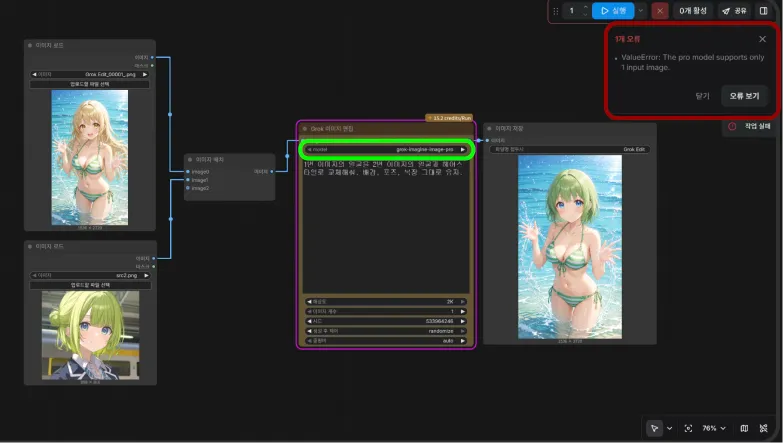The image size is (783, 443).
Task: Open the file selector showing src2.png
Action: [90, 275]
